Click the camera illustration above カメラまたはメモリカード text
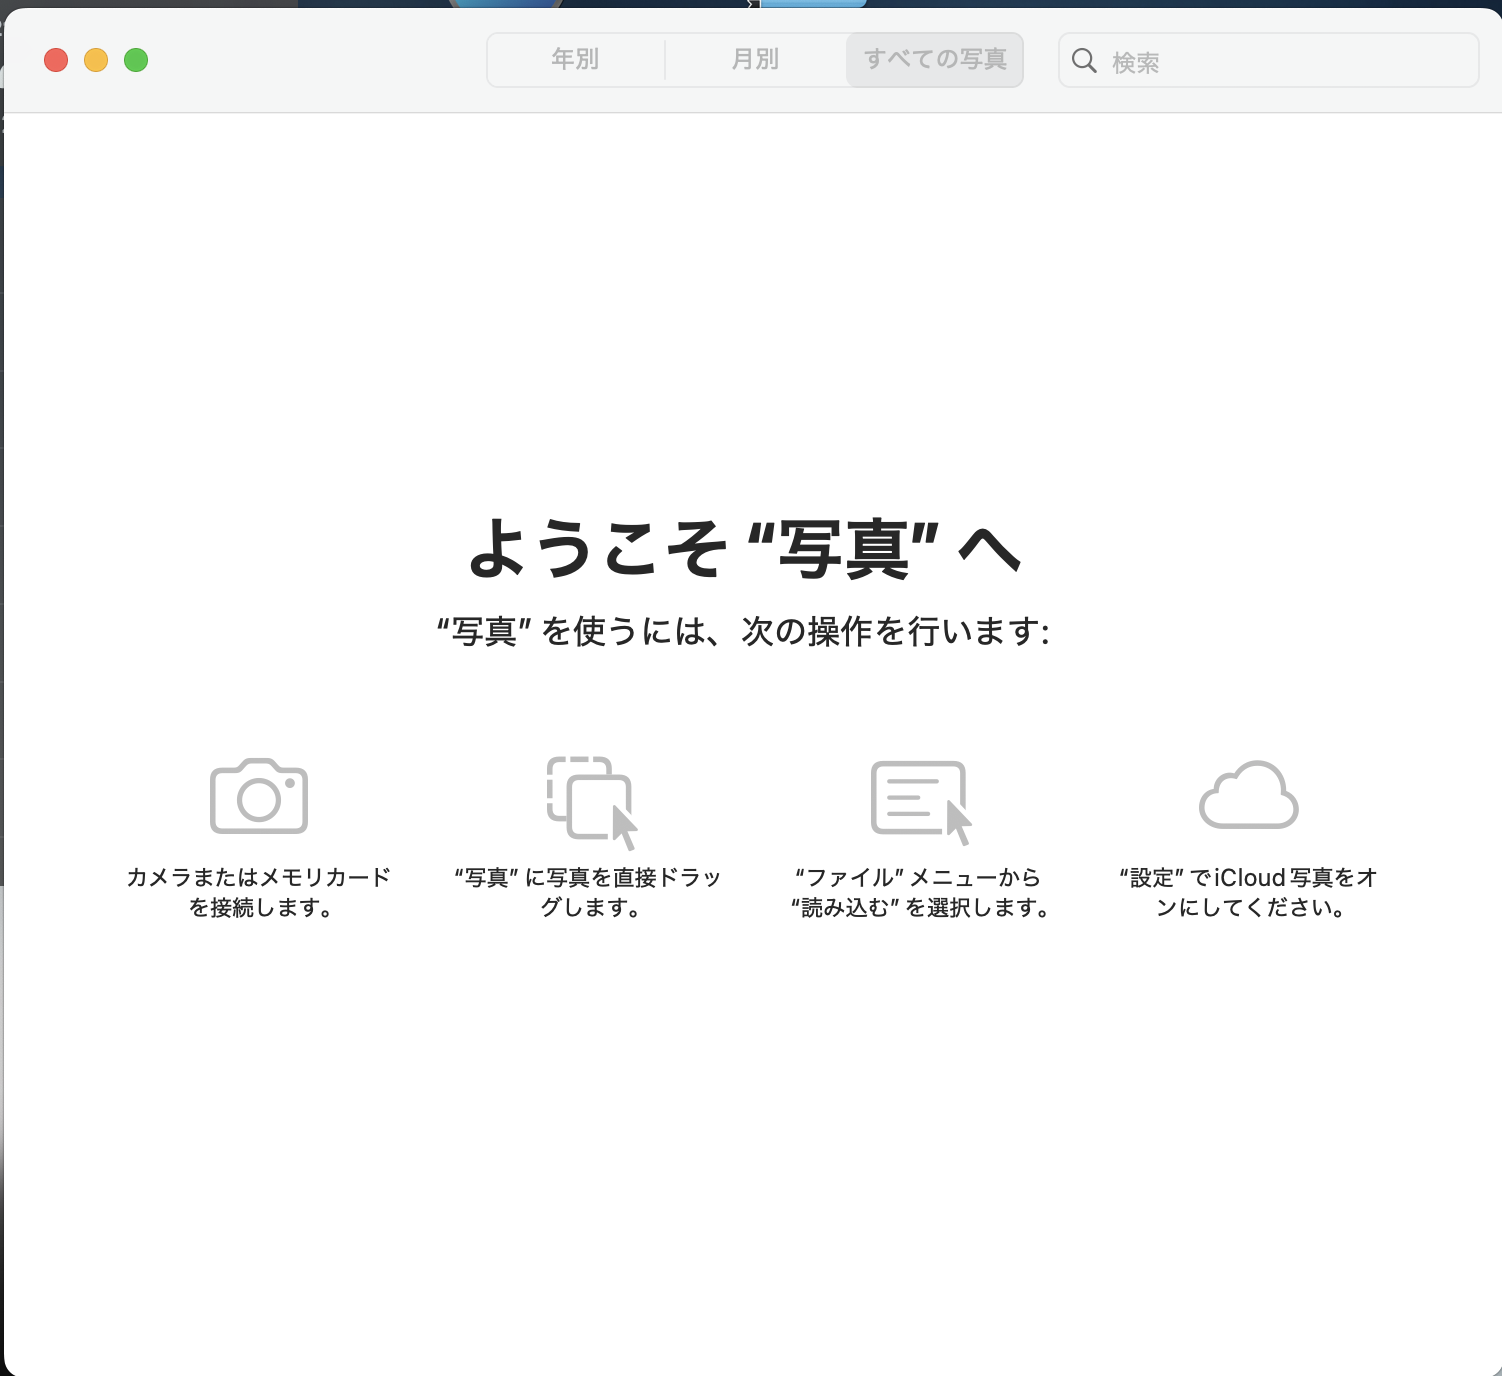 click(x=258, y=797)
